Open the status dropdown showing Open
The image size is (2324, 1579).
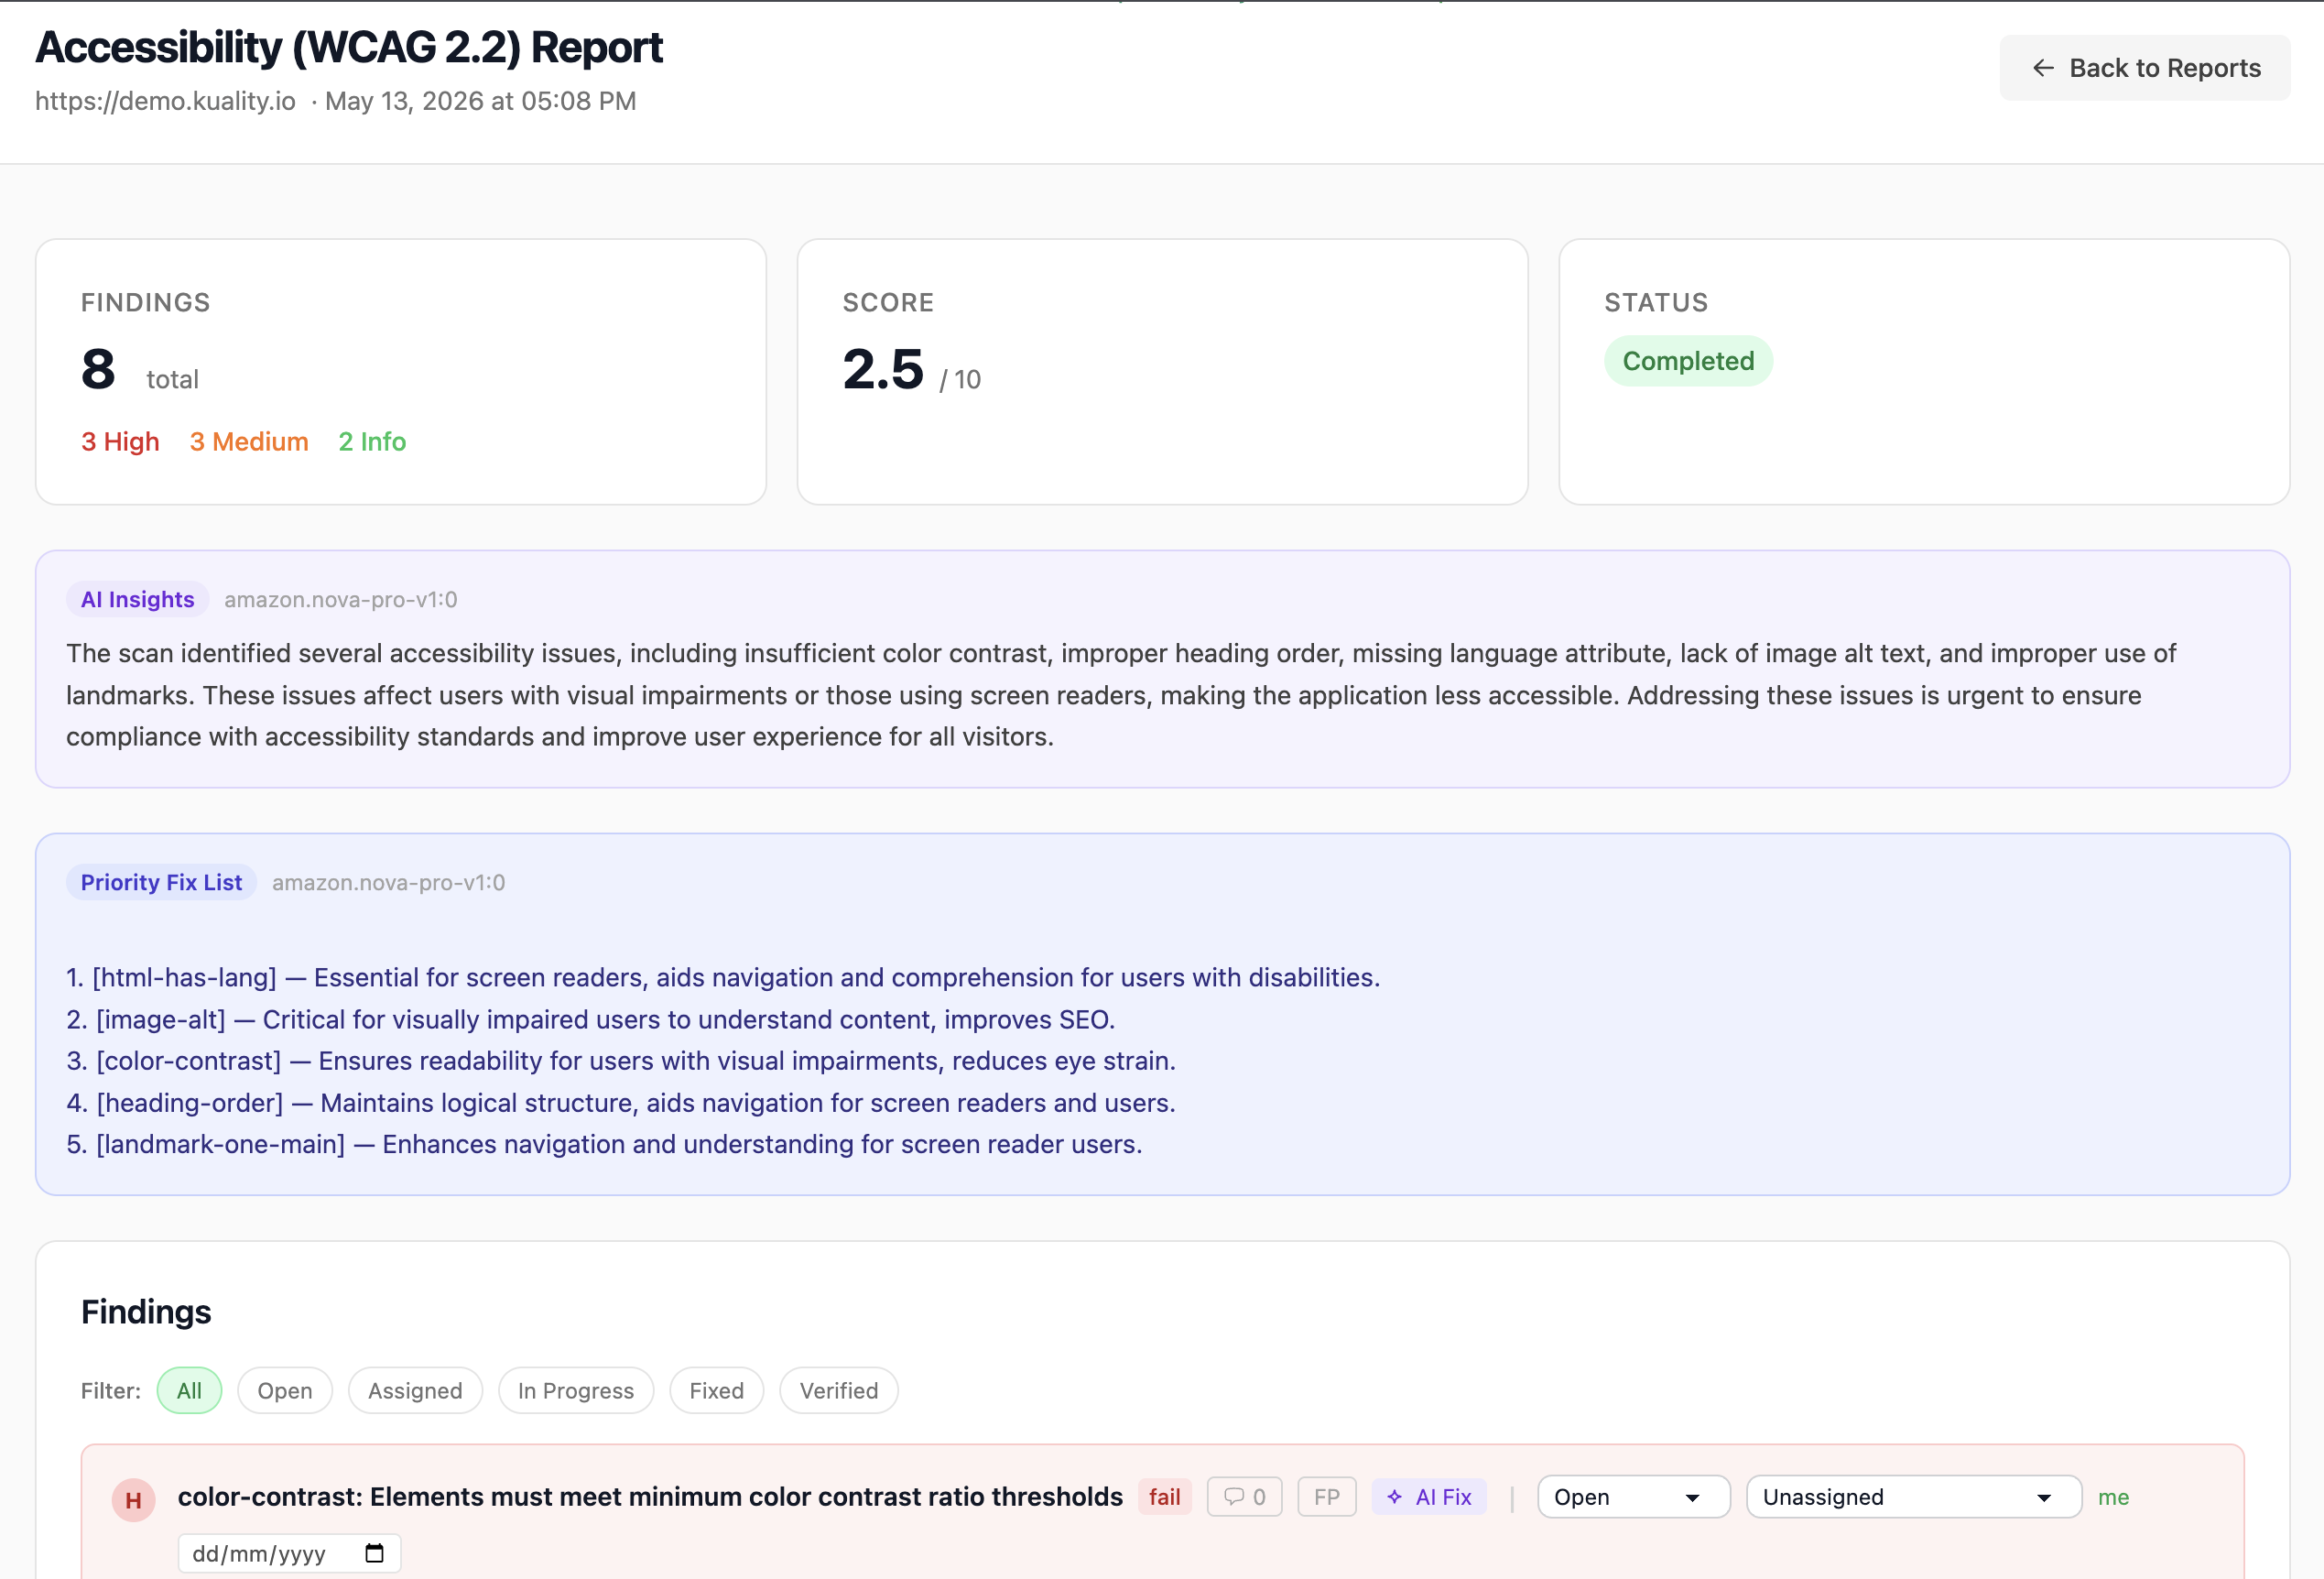click(x=1633, y=1496)
